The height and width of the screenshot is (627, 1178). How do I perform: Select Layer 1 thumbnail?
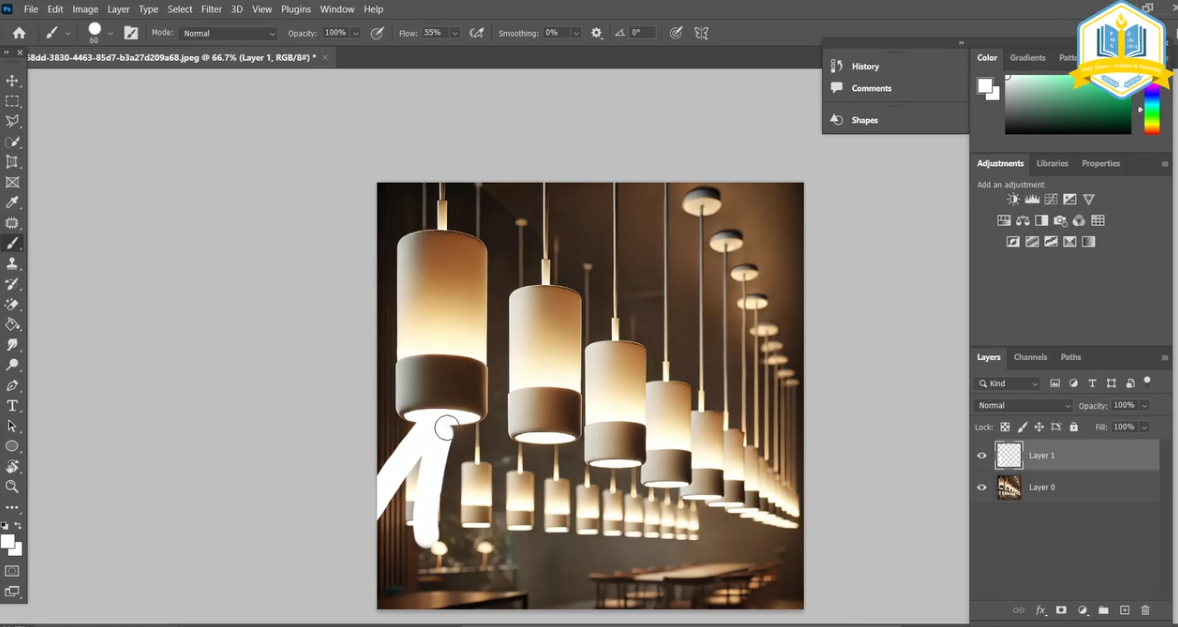pos(1009,456)
